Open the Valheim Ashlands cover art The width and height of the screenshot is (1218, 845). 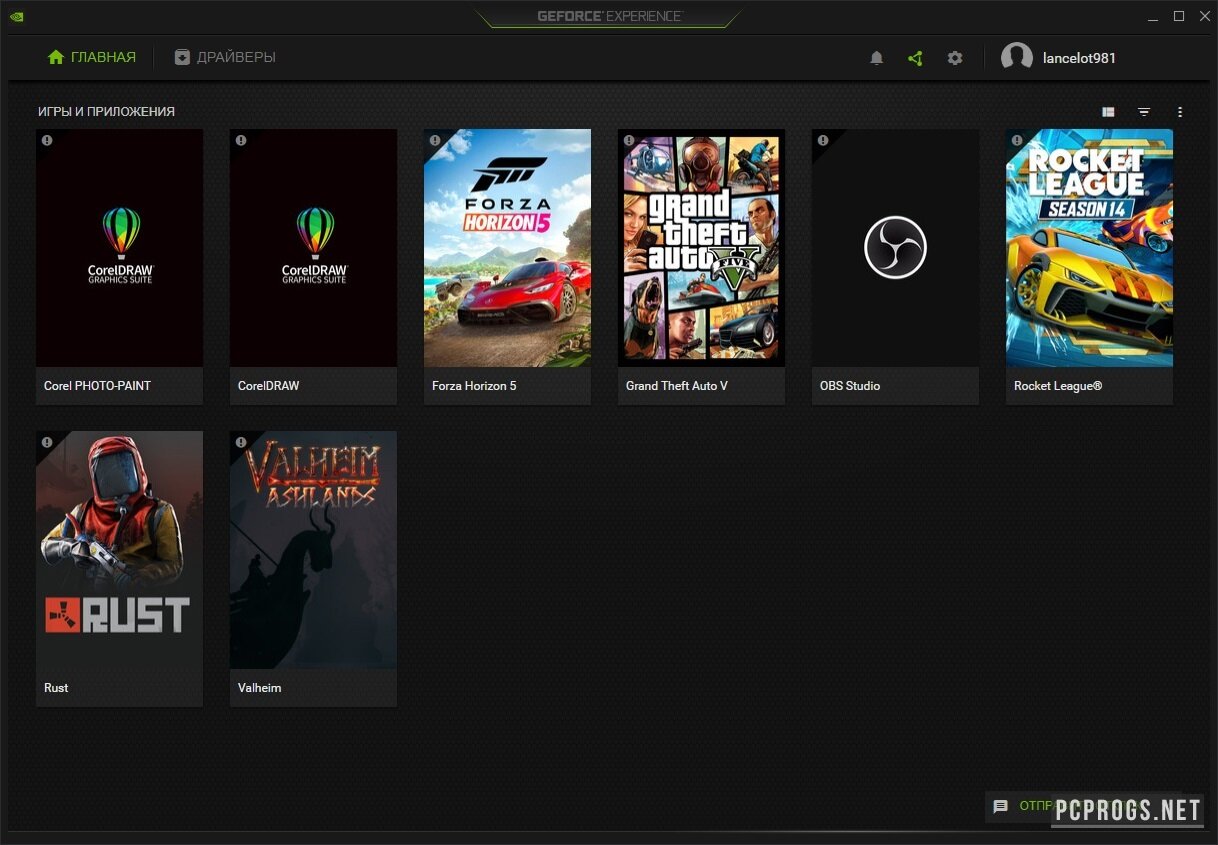click(313, 550)
